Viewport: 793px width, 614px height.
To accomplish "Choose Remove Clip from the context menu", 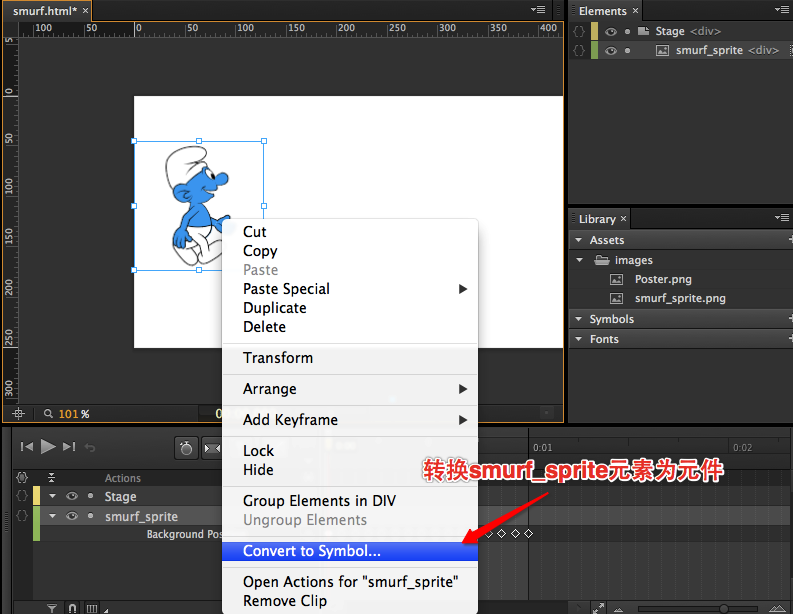I will point(350,601).
